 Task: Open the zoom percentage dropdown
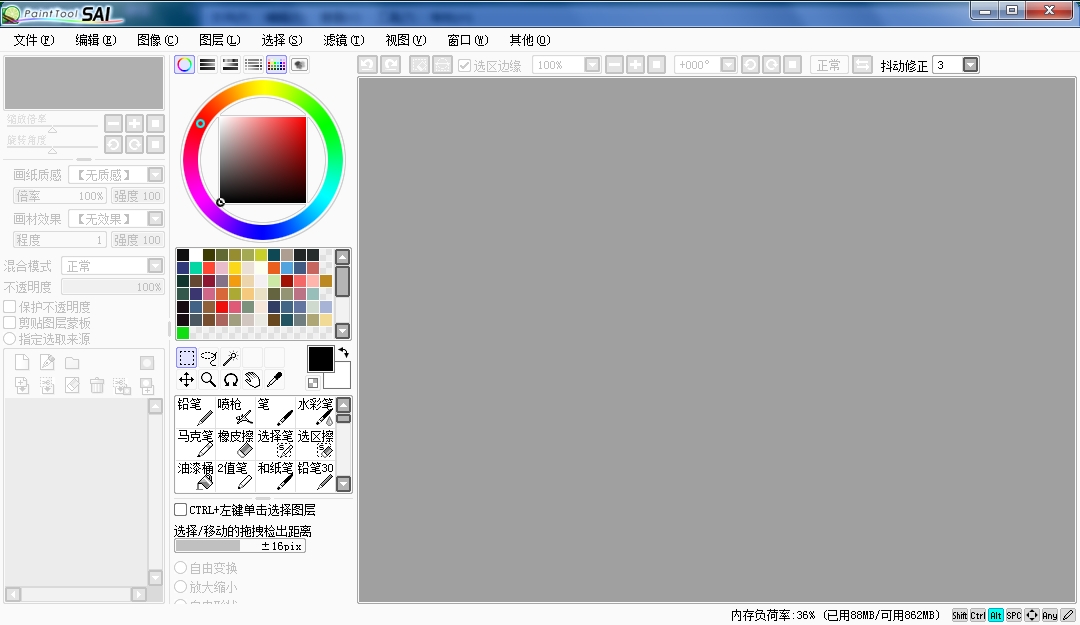[594, 64]
